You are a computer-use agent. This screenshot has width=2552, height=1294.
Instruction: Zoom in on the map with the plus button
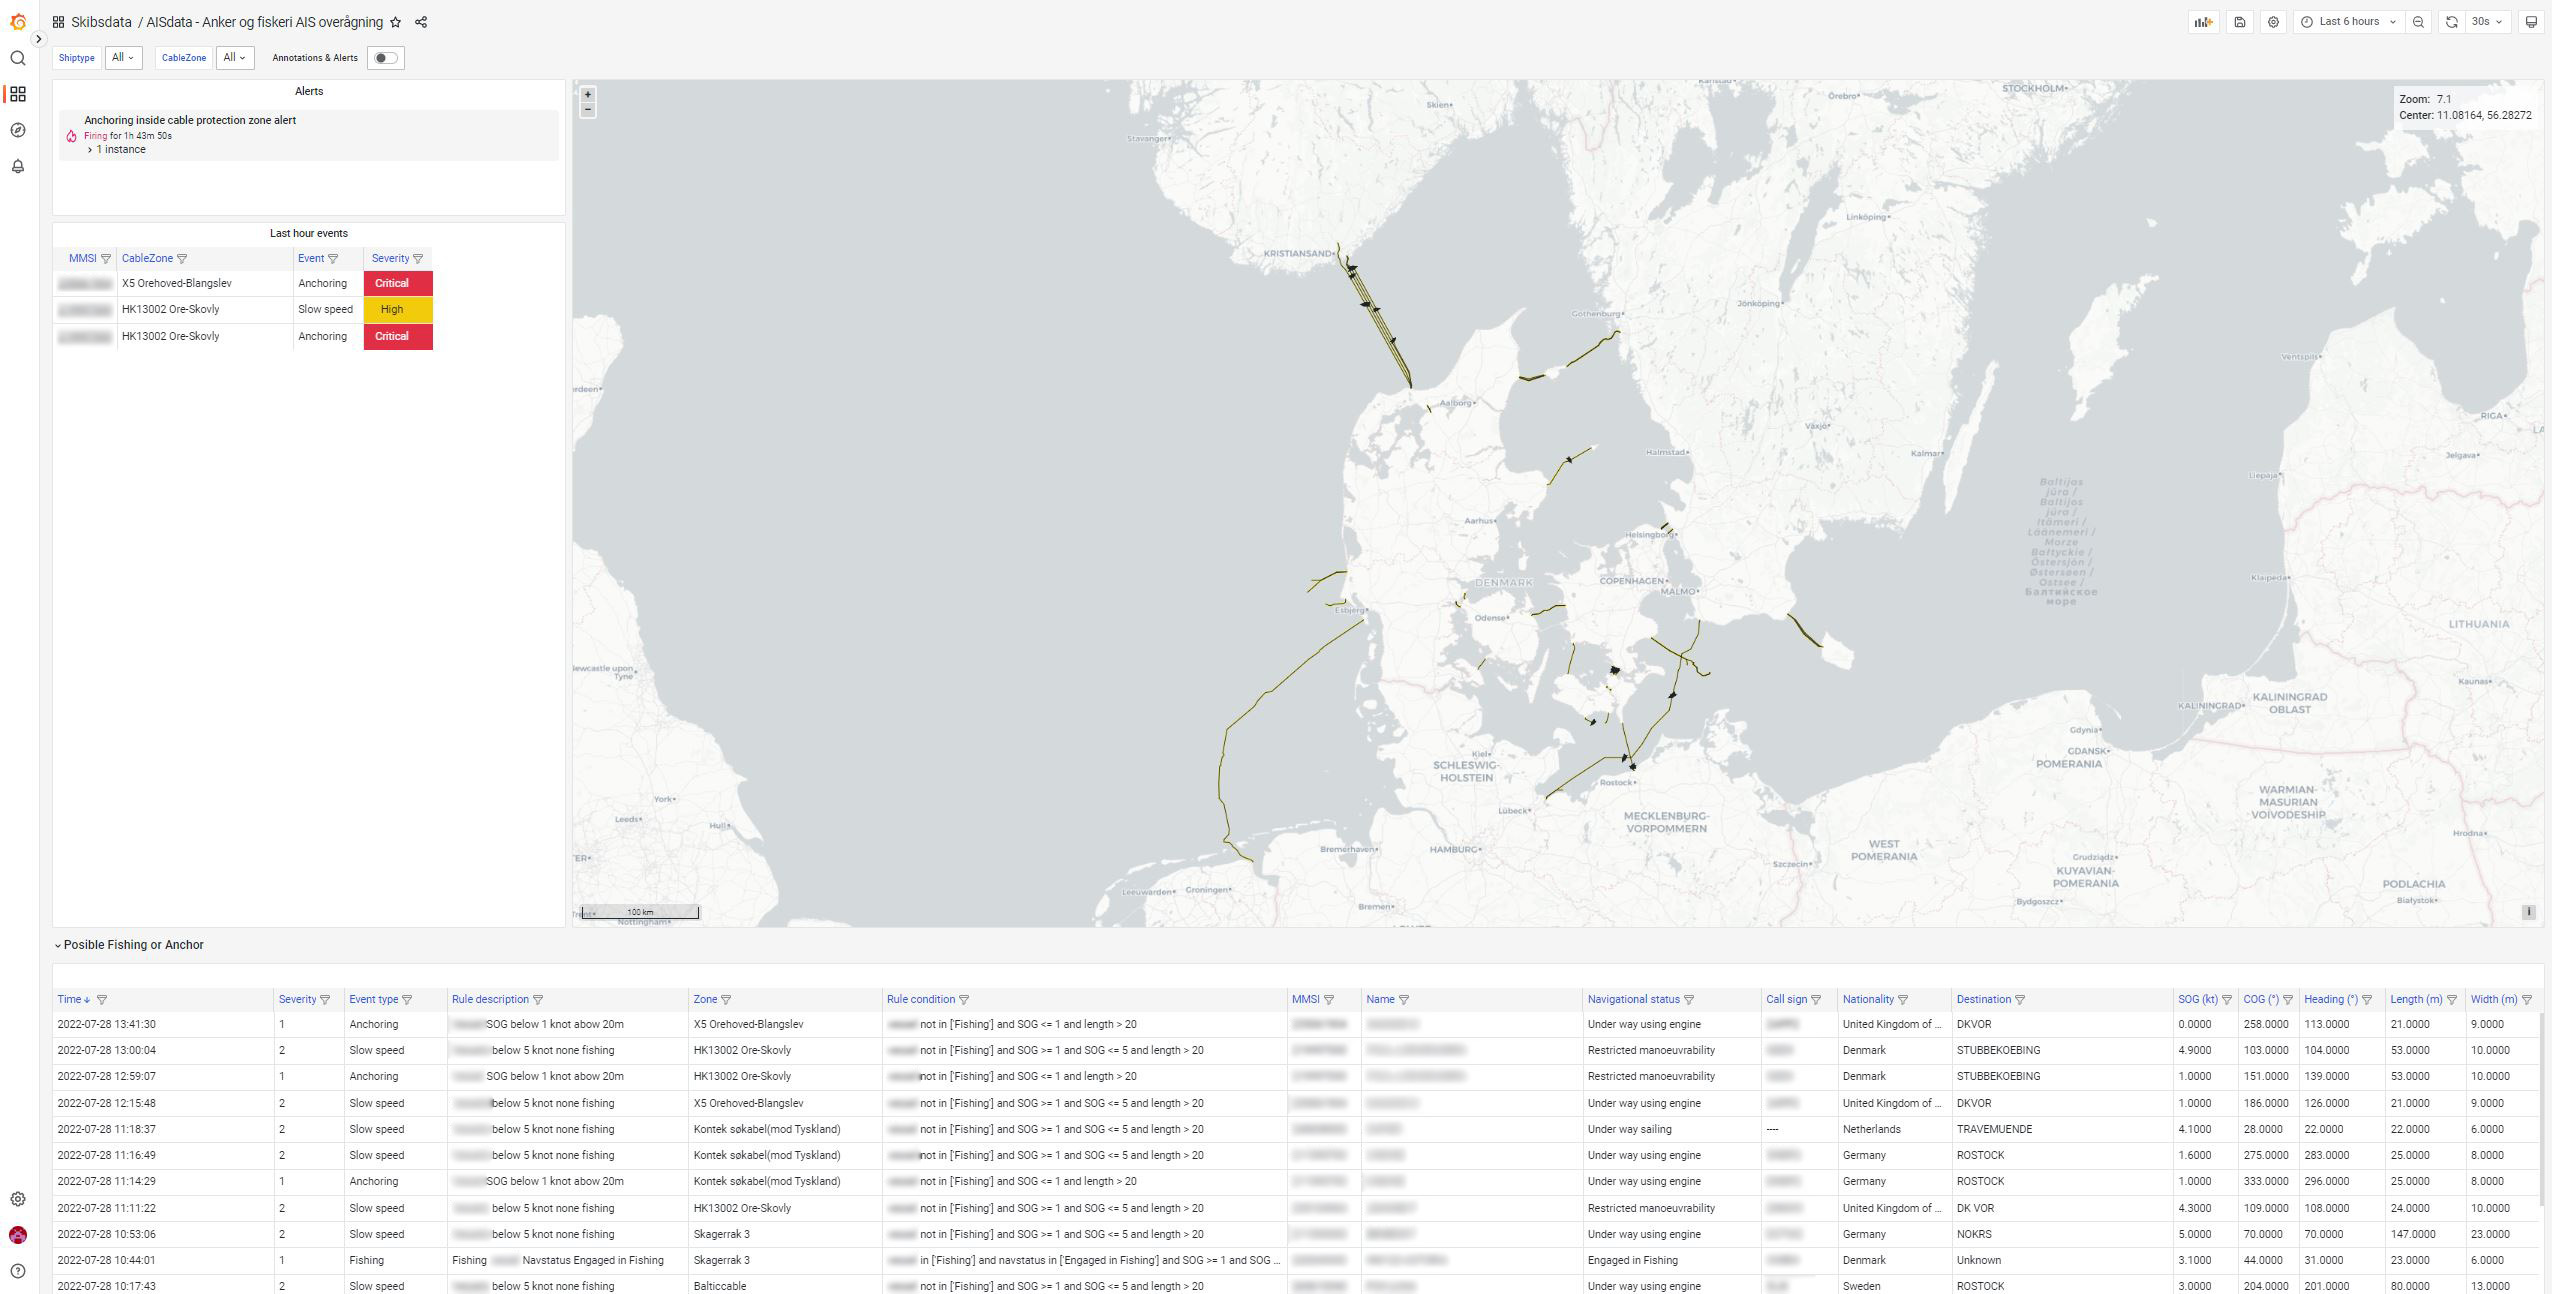pyautogui.click(x=588, y=93)
